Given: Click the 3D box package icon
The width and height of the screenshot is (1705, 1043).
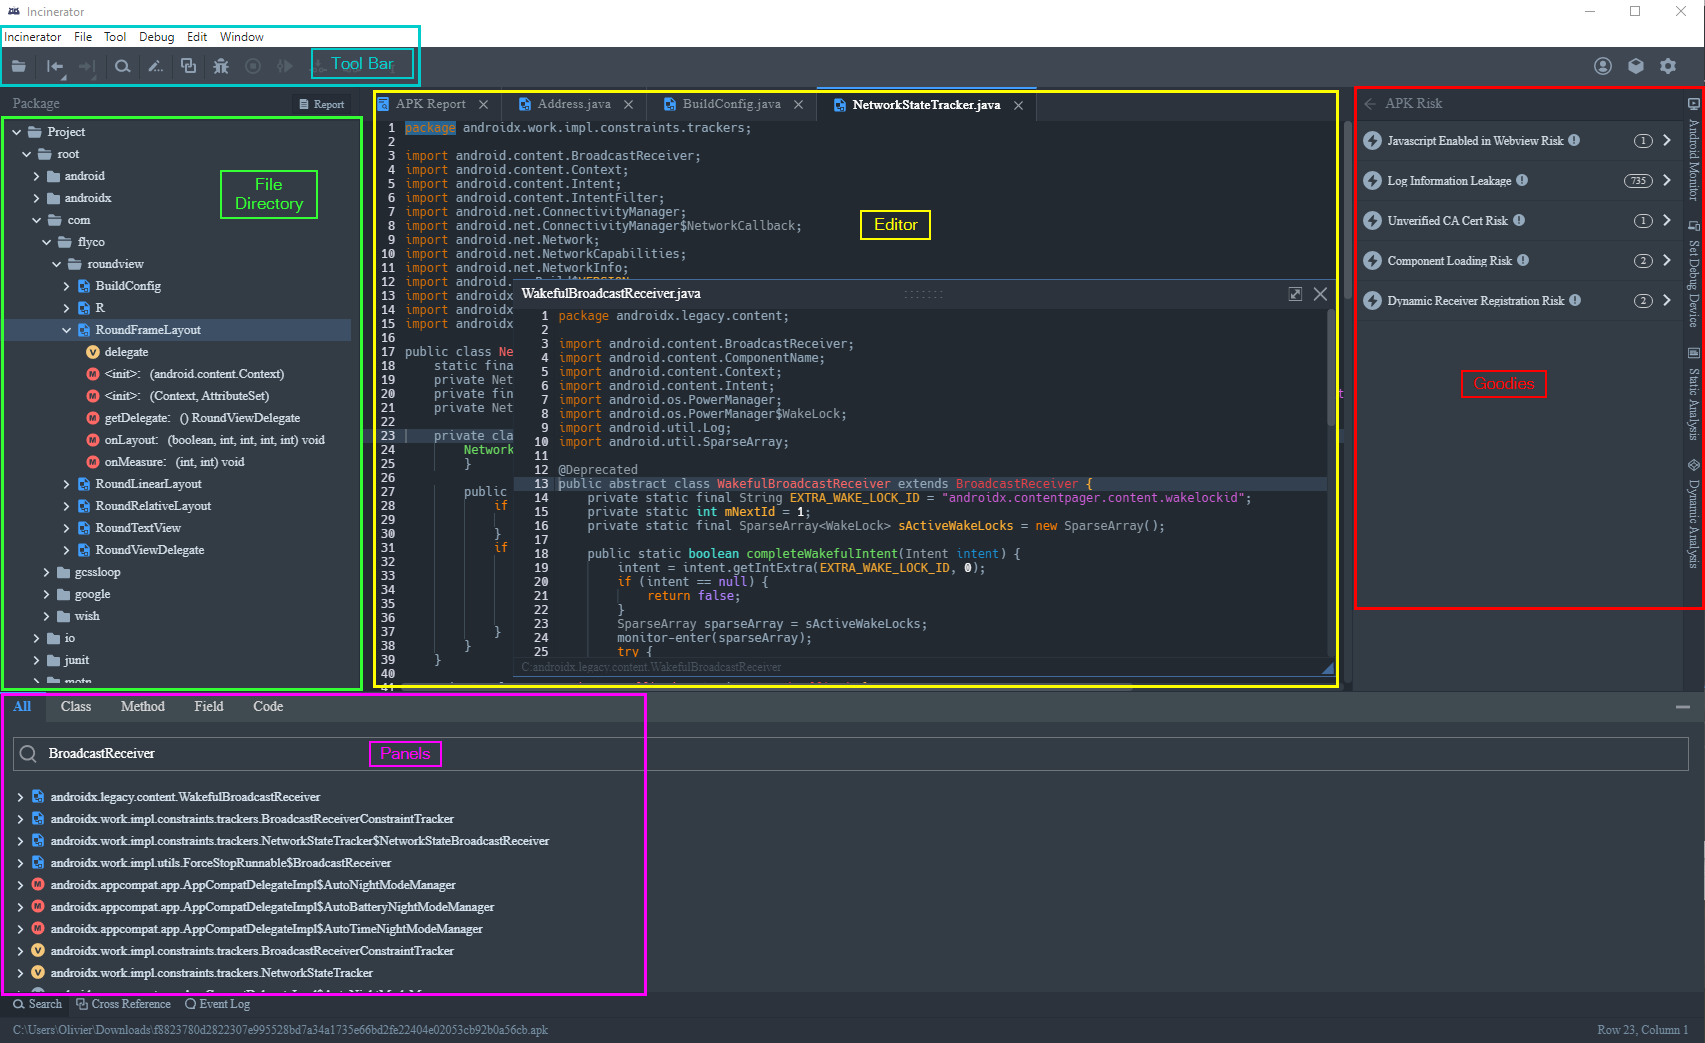Looking at the screenshot, I should tap(1636, 66).
